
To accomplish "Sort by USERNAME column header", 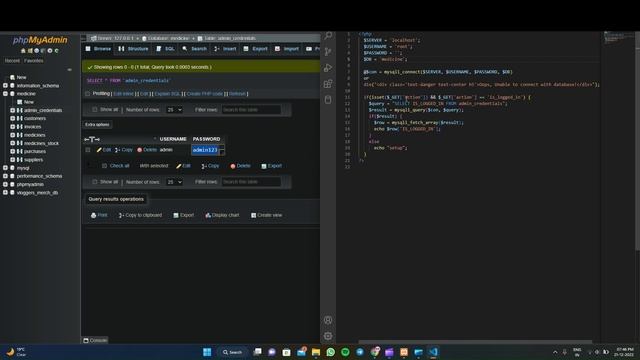I will [x=173, y=139].
